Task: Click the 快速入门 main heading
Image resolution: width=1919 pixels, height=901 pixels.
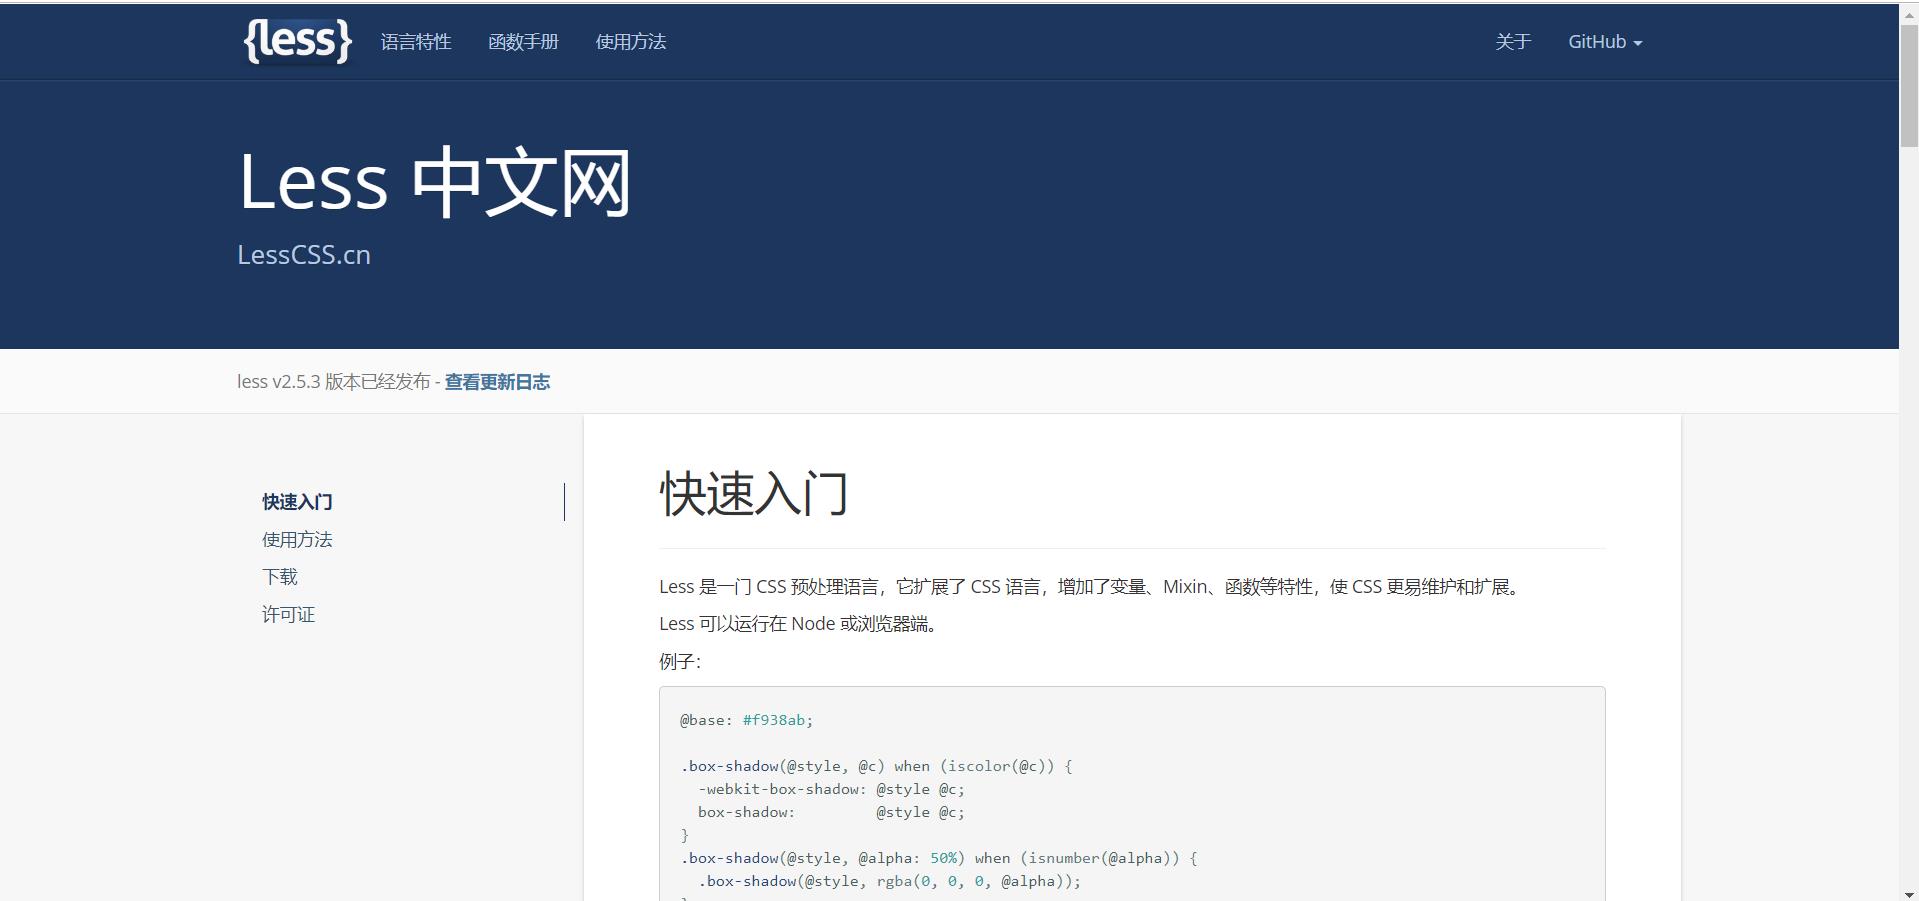Action: (754, 494)
